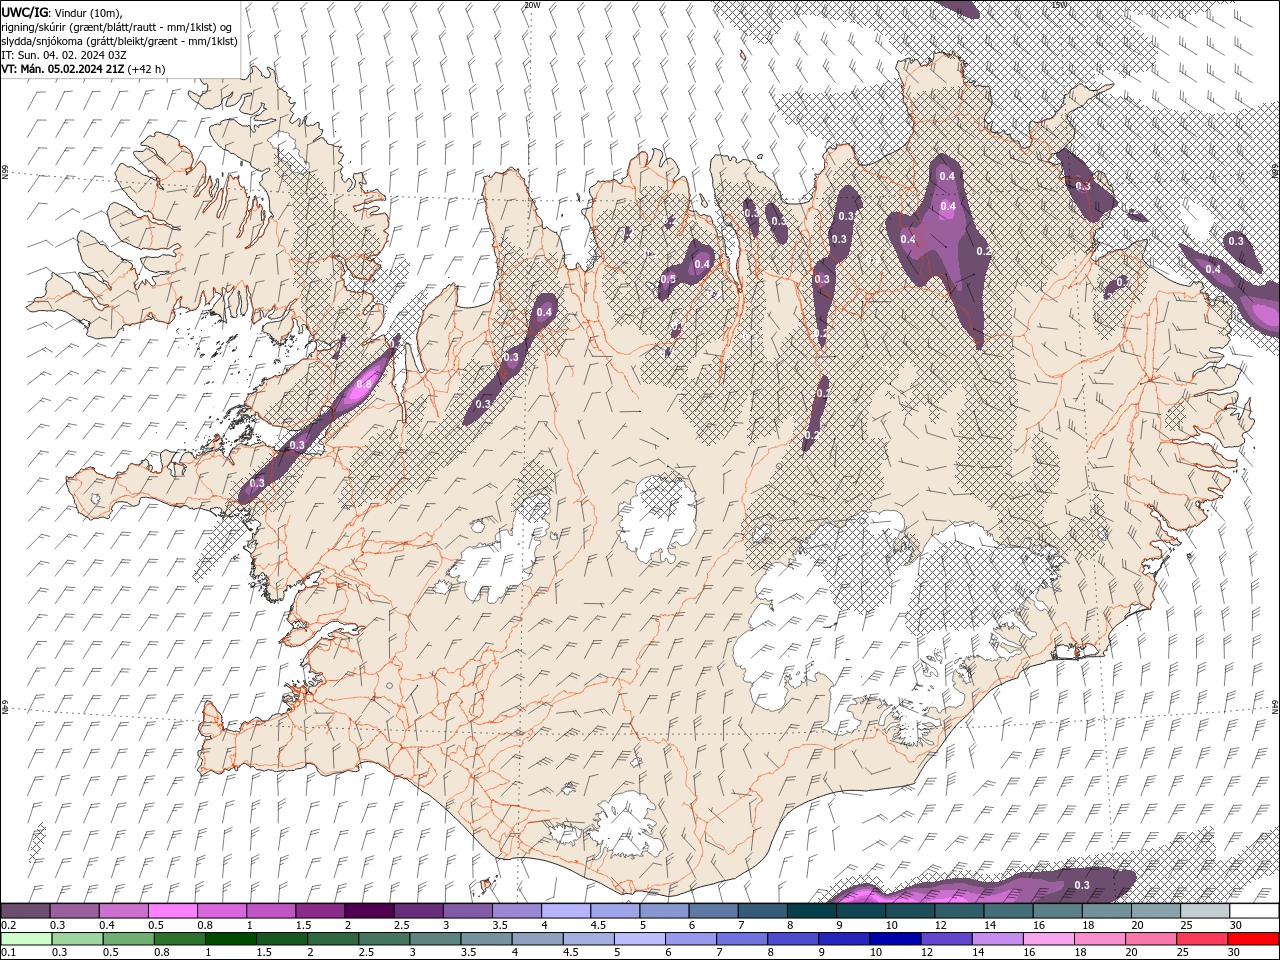Click the dark teal 8–9 upper legend swatch
The height and width of the screenshot is (960, 1280).
pos(812,911)
